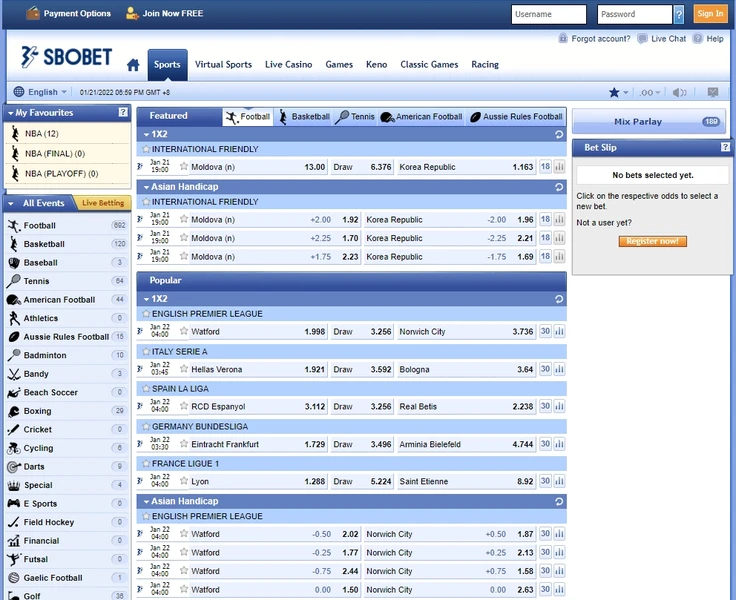Open statistics for Watford vs Norwich 1X2
The width and height of the screenshot is (736, 600).
[x=559, y=332]
